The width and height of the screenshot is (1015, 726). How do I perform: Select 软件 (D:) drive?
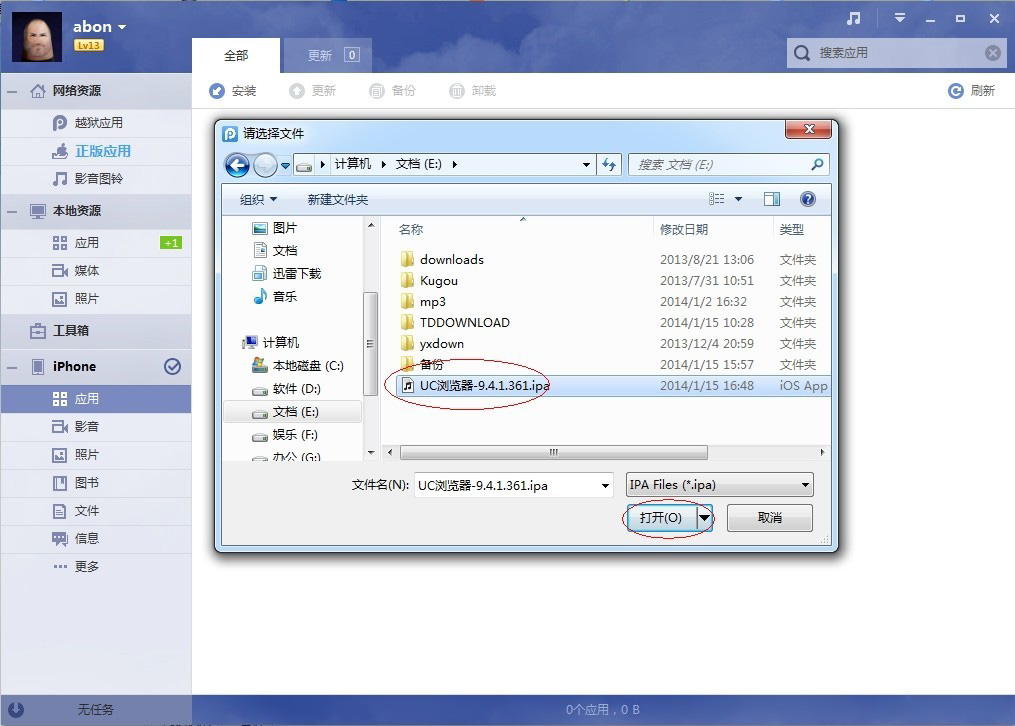coord(287,390)
